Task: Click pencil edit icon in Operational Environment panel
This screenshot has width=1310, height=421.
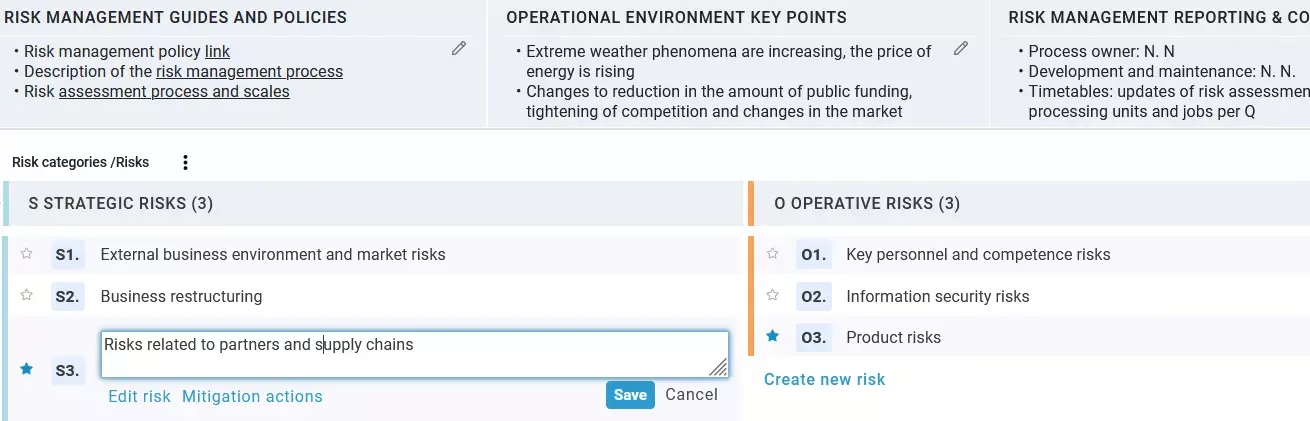Action: (961, 48)
